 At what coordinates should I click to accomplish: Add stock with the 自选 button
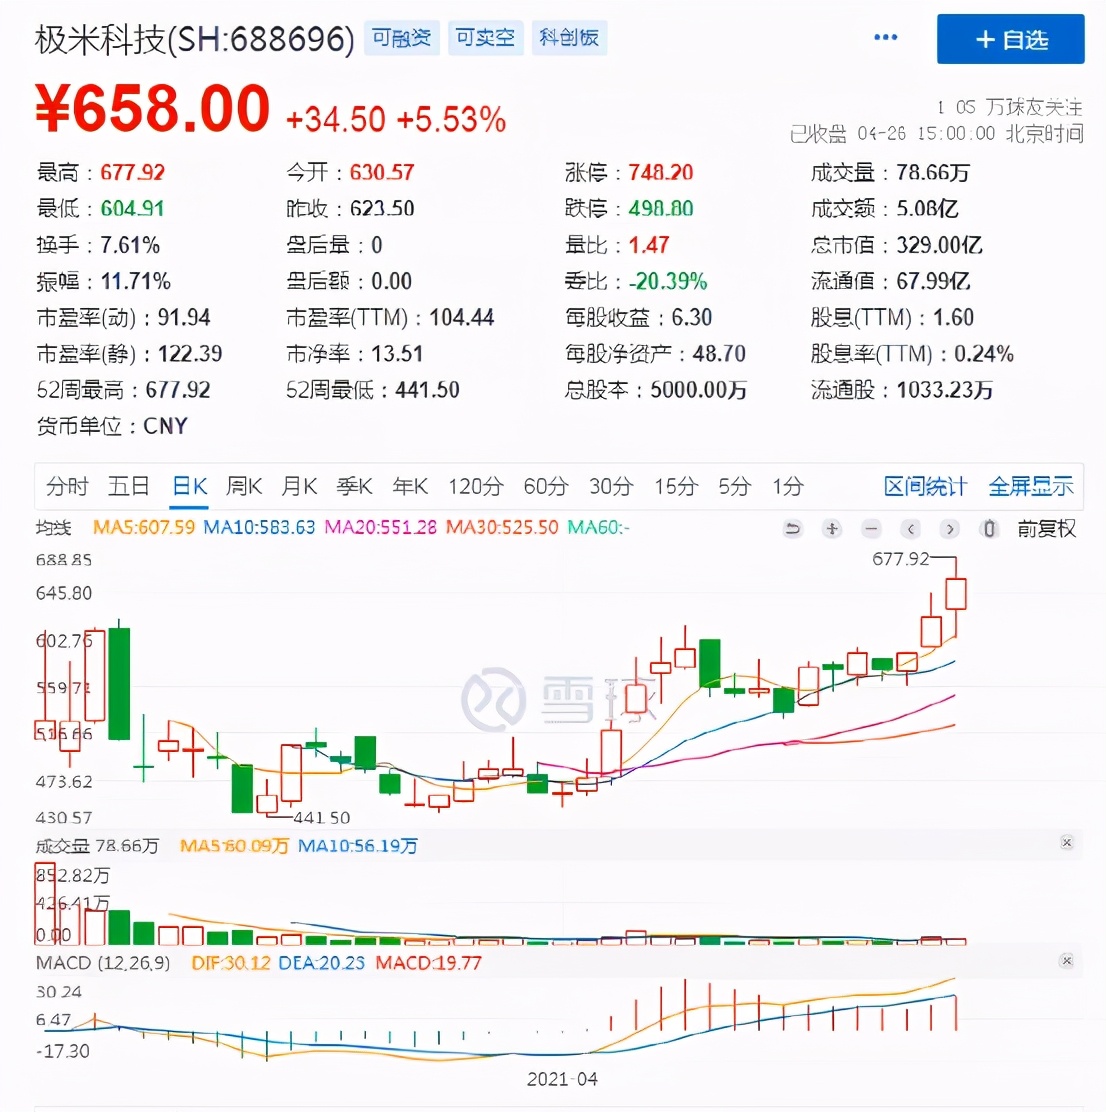(1010, 40)
